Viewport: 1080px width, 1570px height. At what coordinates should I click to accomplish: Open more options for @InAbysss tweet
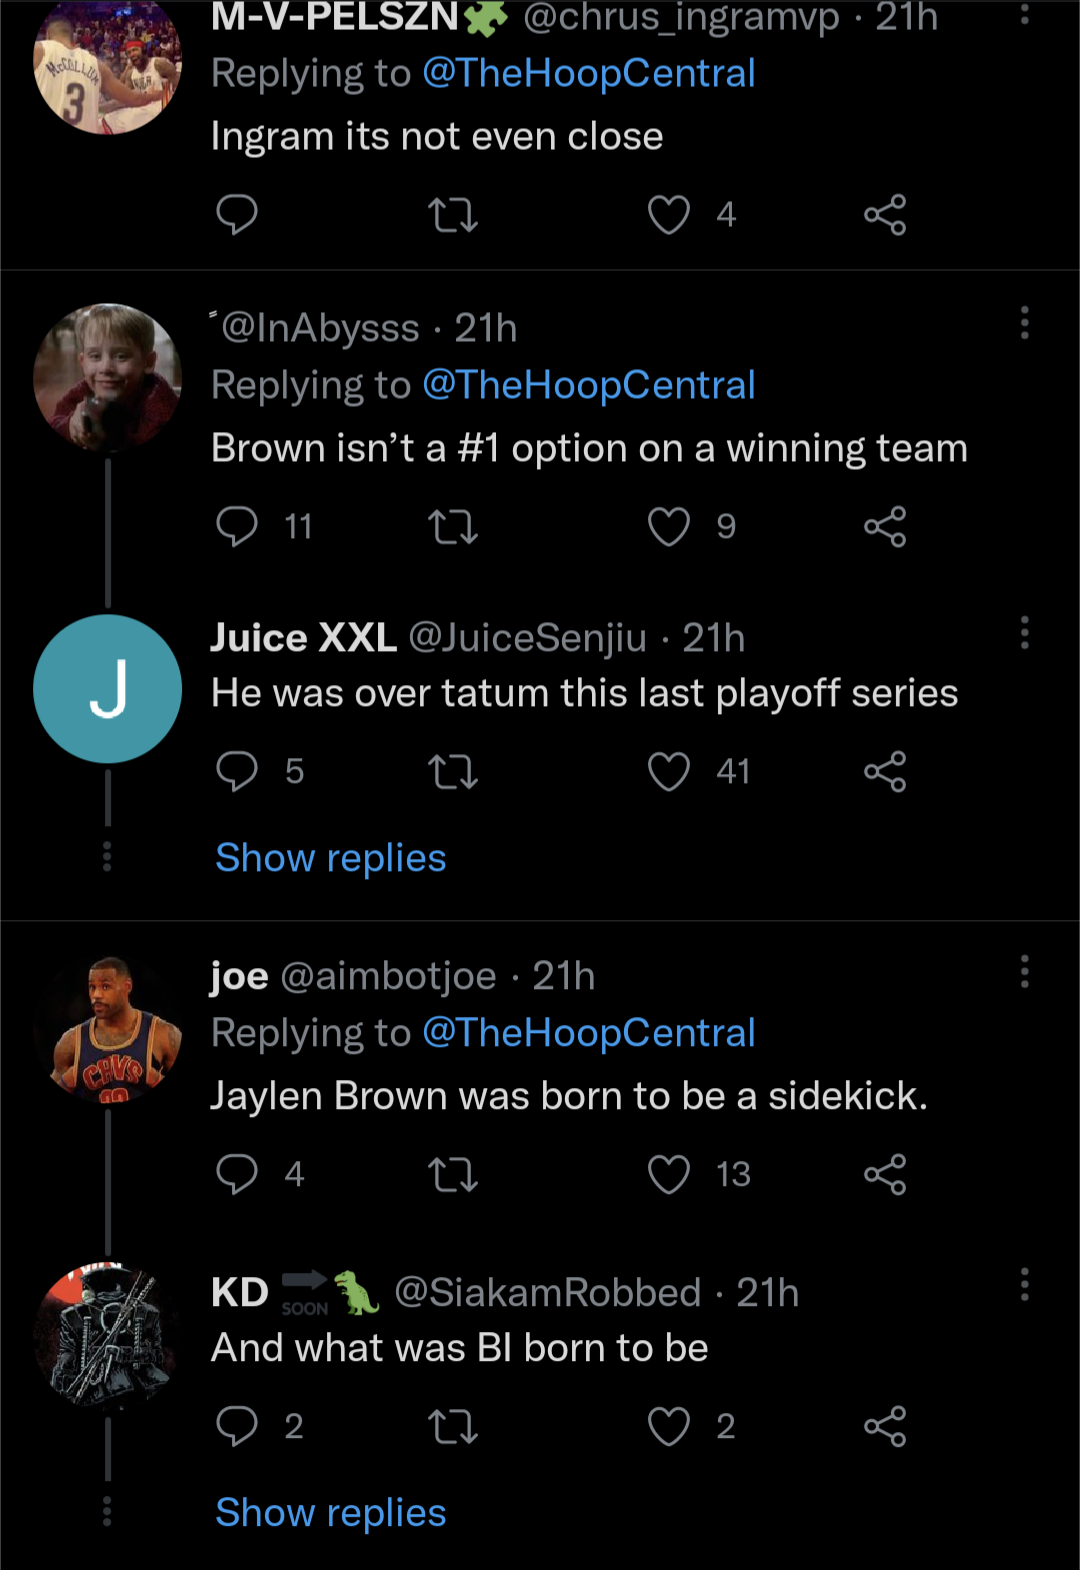1024,323
